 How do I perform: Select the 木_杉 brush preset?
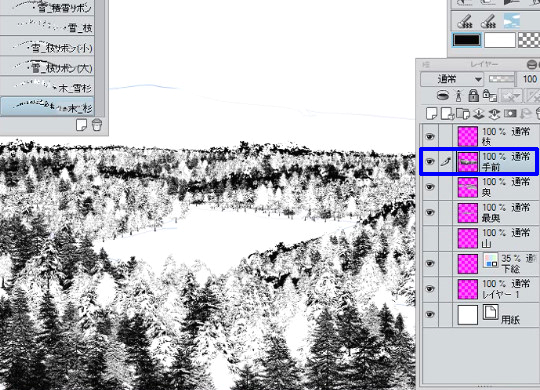point(47,107)
